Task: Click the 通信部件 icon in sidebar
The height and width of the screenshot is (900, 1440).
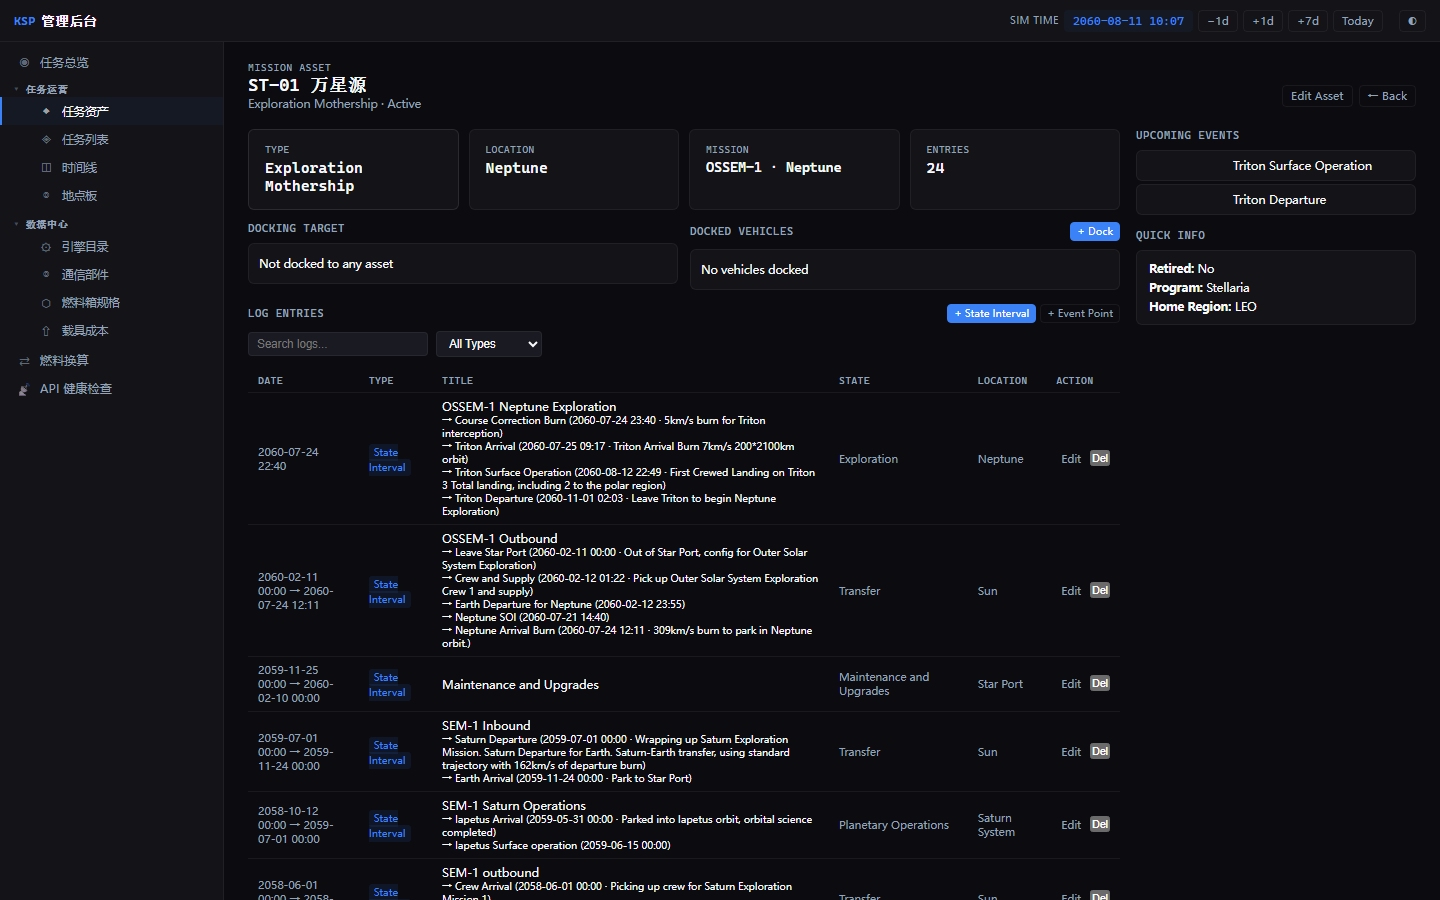Action: point(46,274)
